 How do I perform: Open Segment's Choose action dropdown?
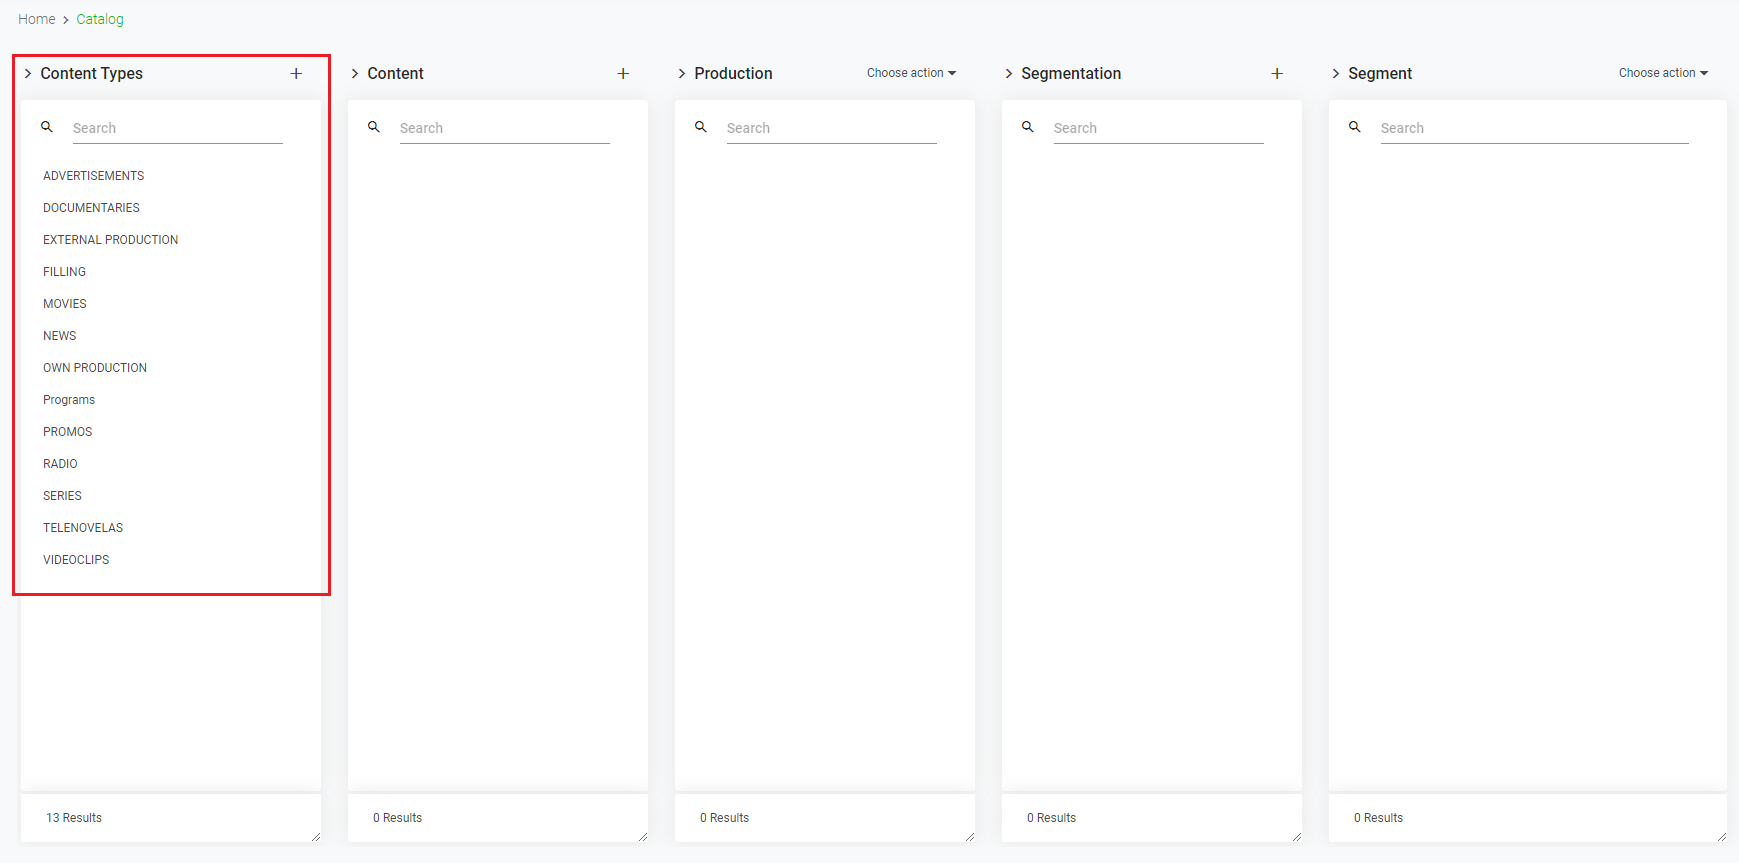point(1663,73)
